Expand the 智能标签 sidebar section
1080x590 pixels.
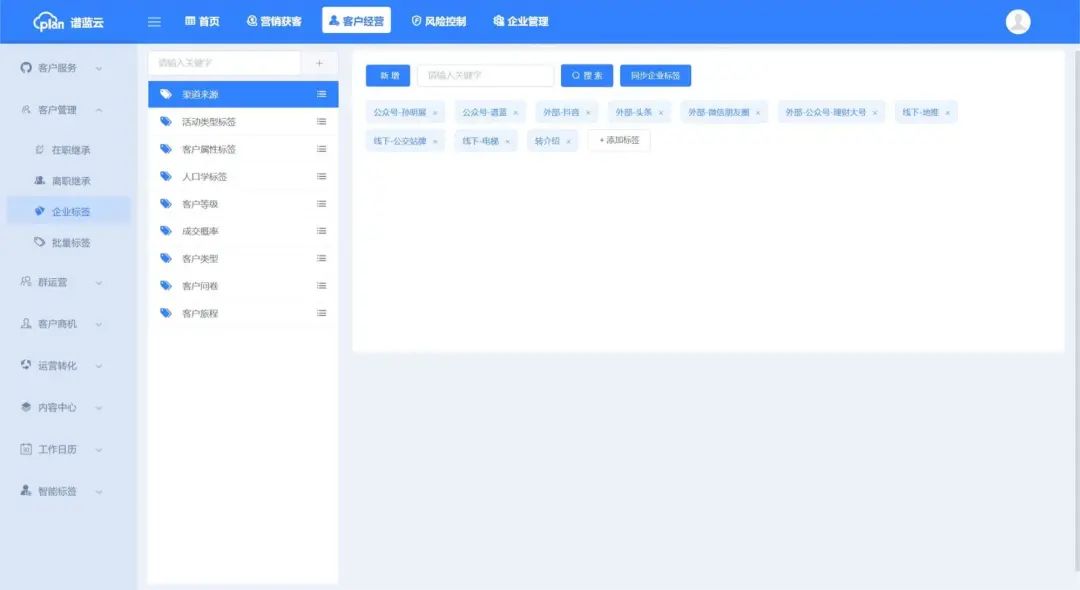[62, 491]
